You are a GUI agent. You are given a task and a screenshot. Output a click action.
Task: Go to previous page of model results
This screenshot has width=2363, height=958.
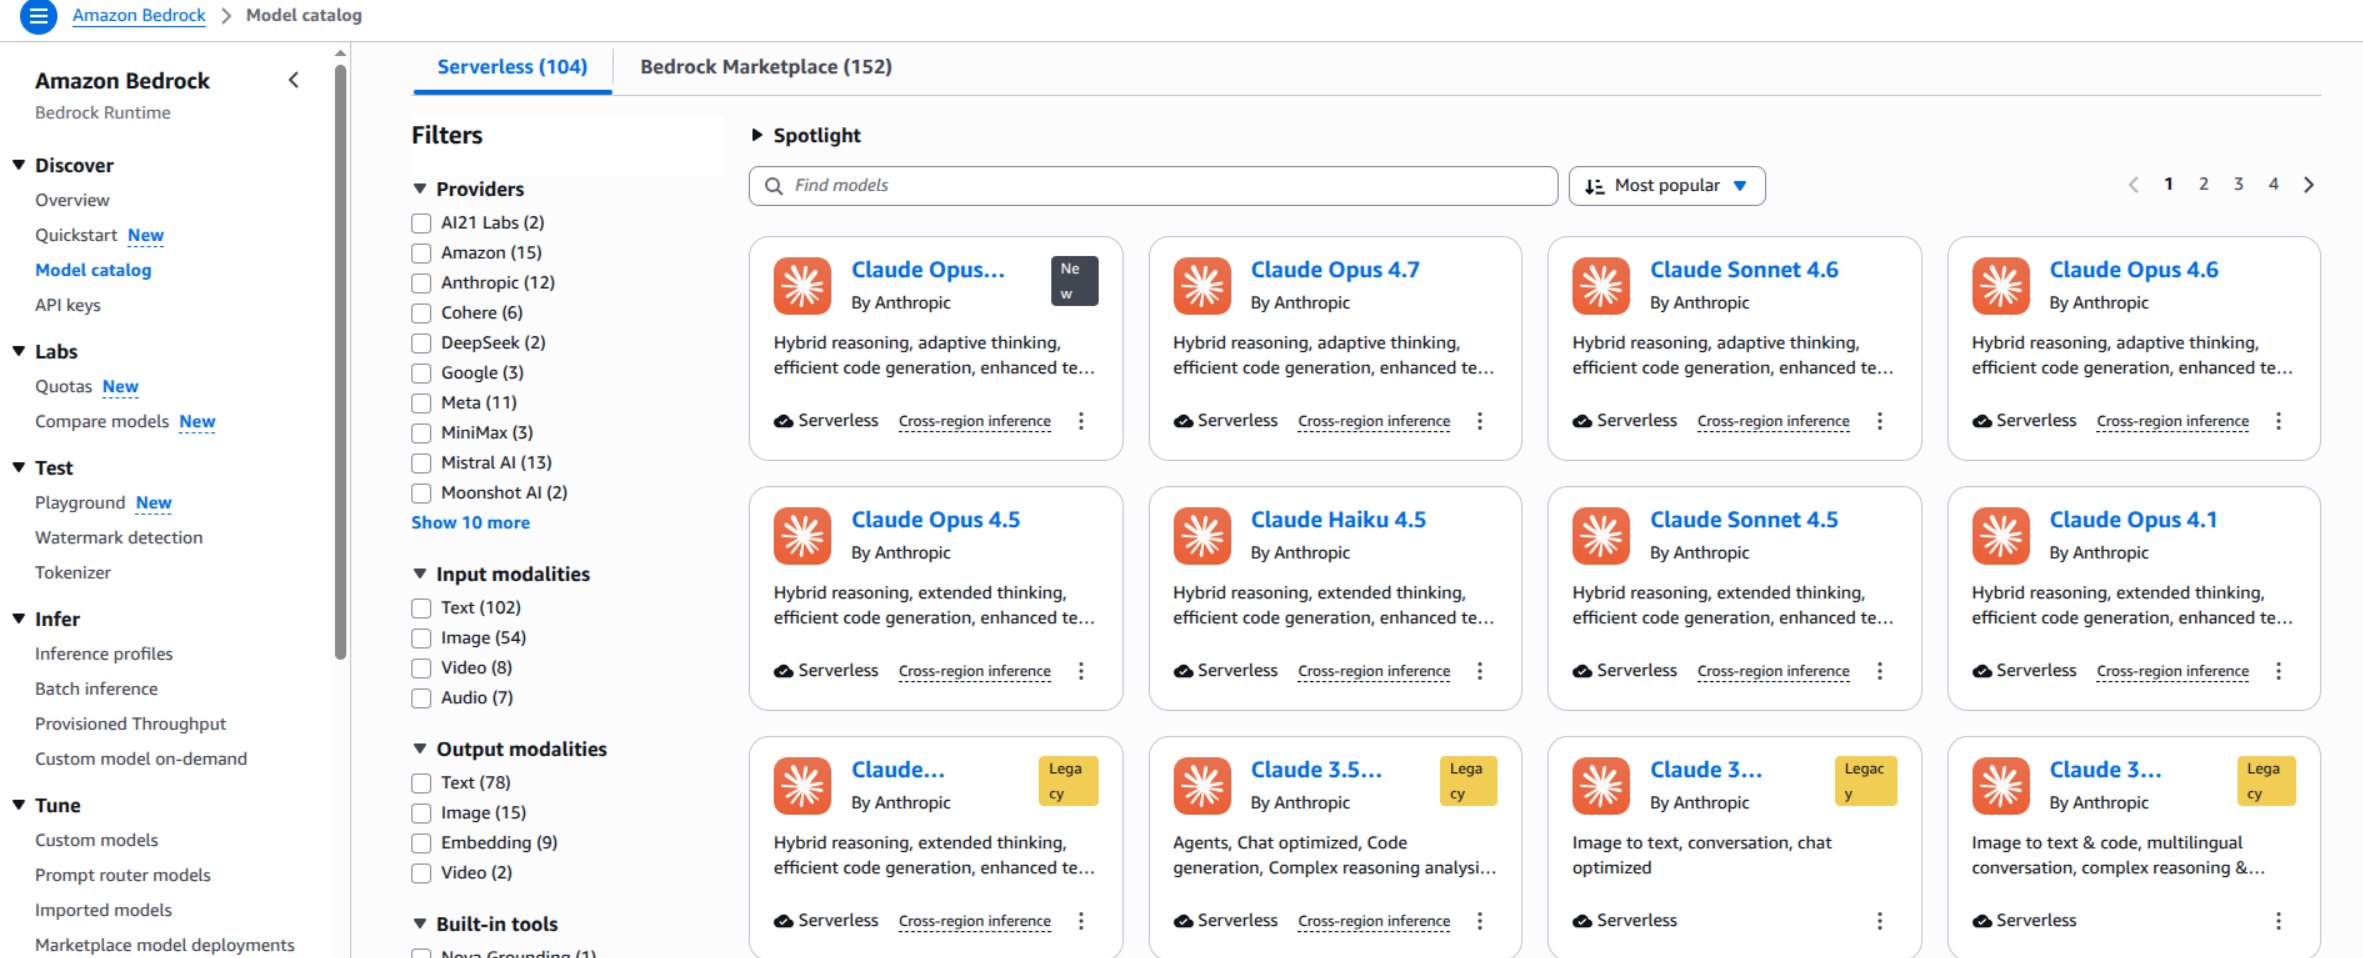2133,185
